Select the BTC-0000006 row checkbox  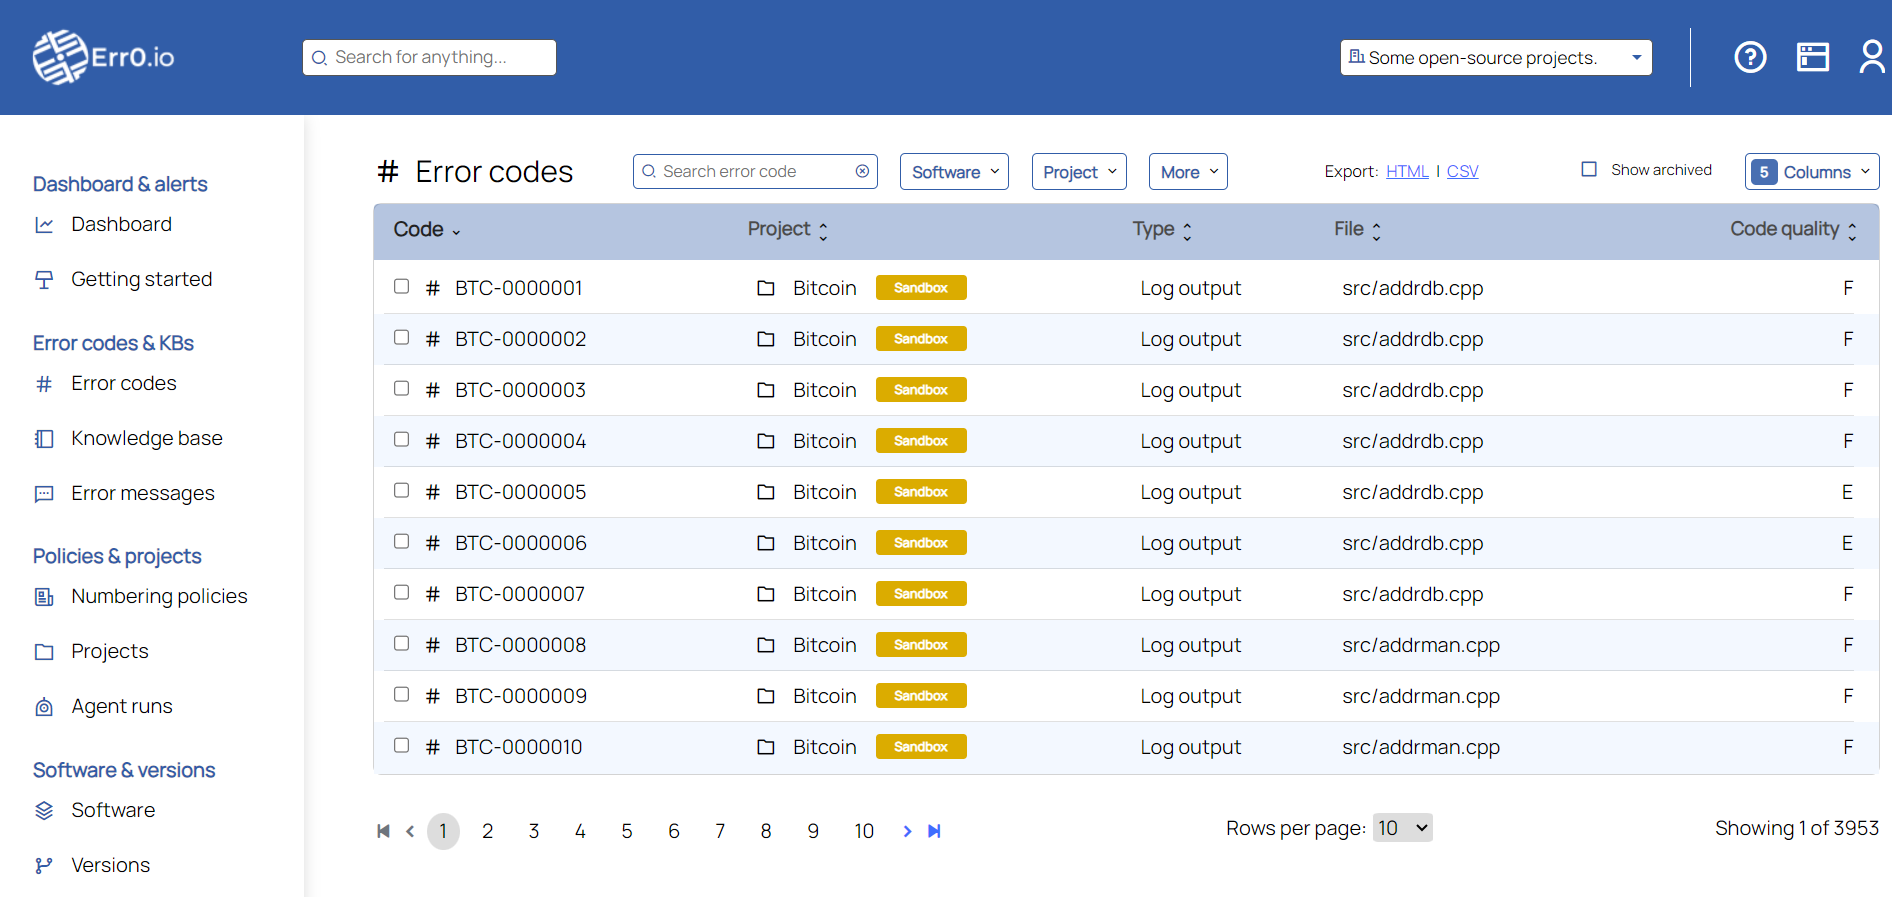tap(402, 541)
